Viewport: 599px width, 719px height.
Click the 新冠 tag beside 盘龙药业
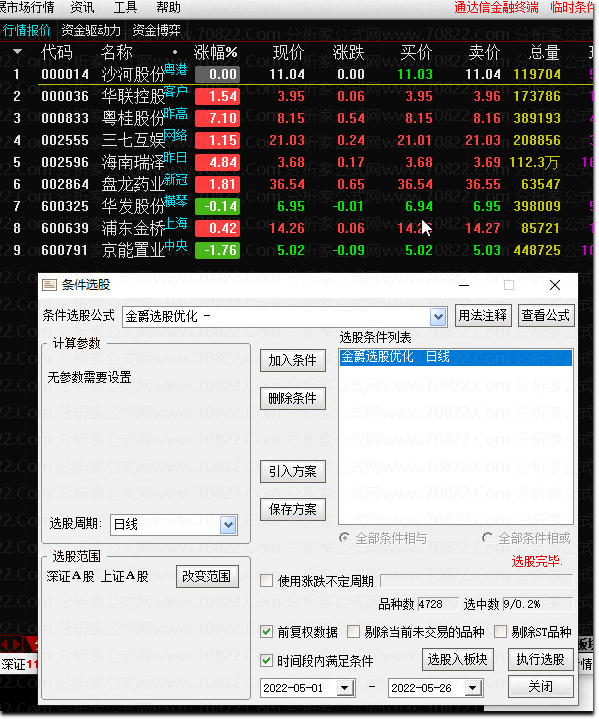coord(176,179)
